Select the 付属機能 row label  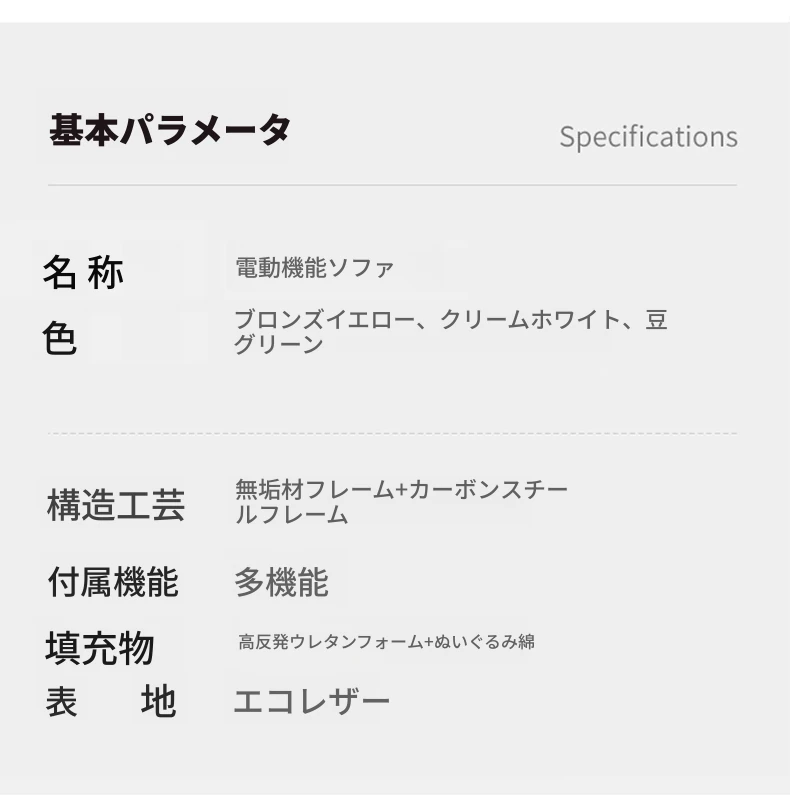point(113,582)
